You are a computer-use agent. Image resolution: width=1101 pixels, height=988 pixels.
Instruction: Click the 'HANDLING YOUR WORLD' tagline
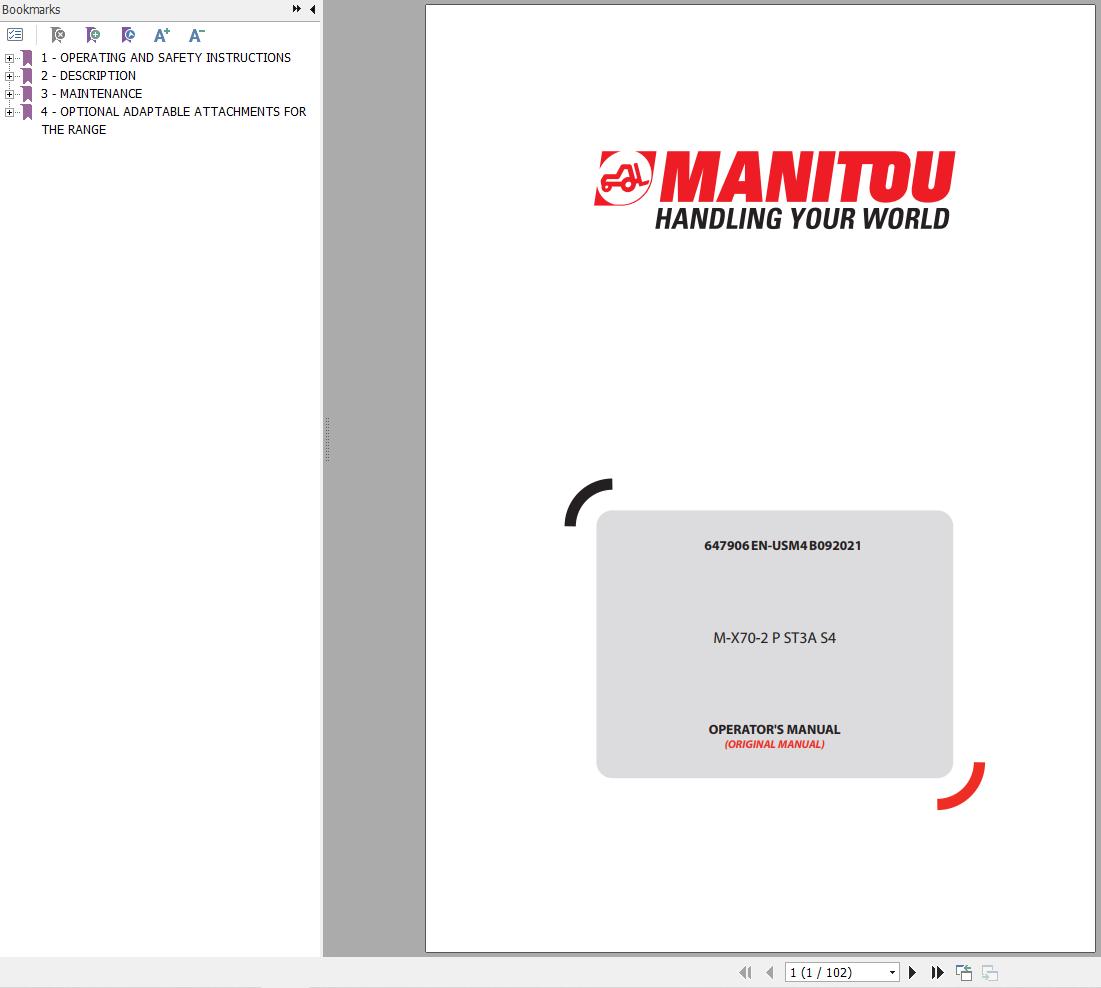click(802, 218)
